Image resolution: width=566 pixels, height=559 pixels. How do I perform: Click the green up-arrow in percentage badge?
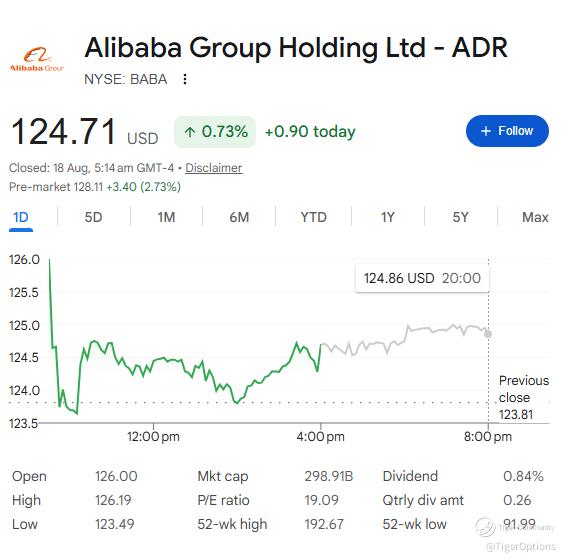click(x=190, y=132)
